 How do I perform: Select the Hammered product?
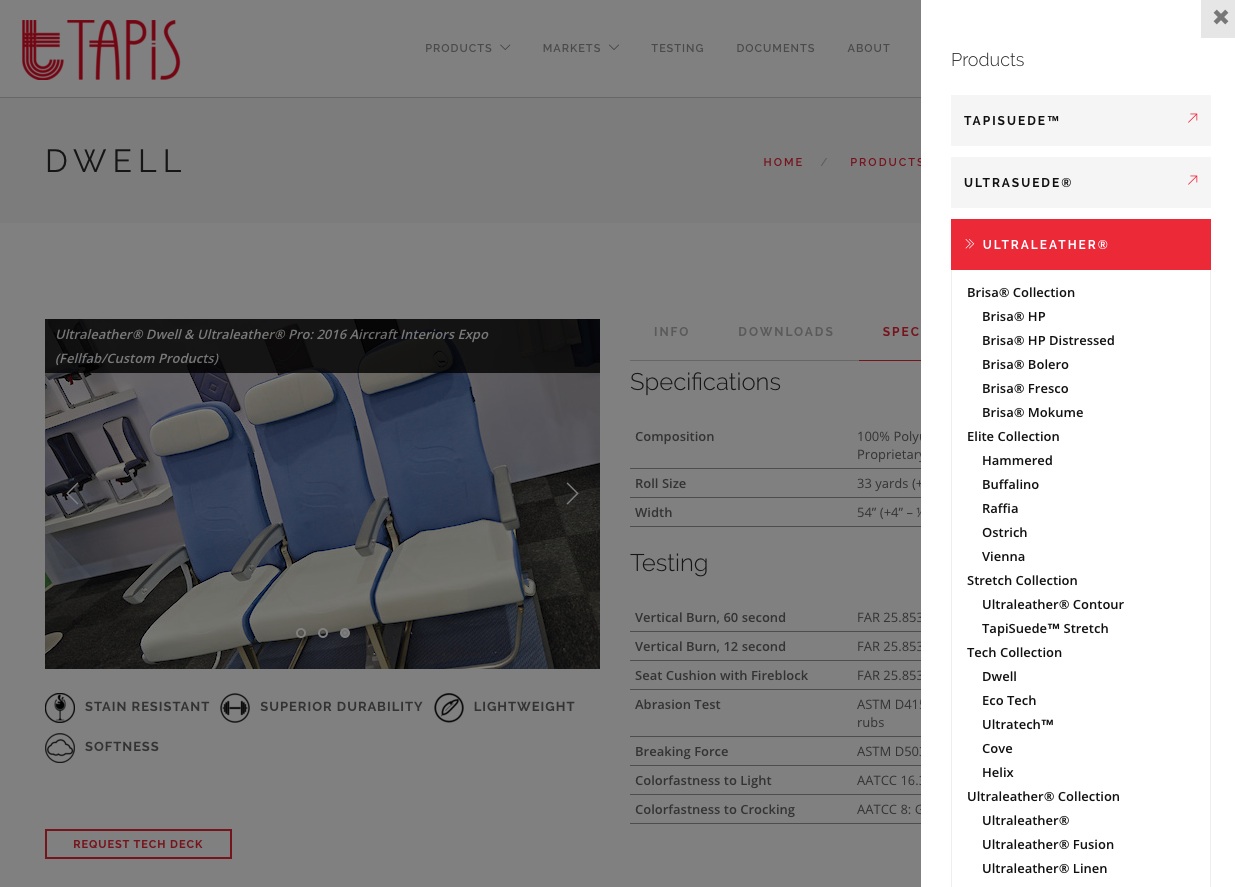(1017, 460)
